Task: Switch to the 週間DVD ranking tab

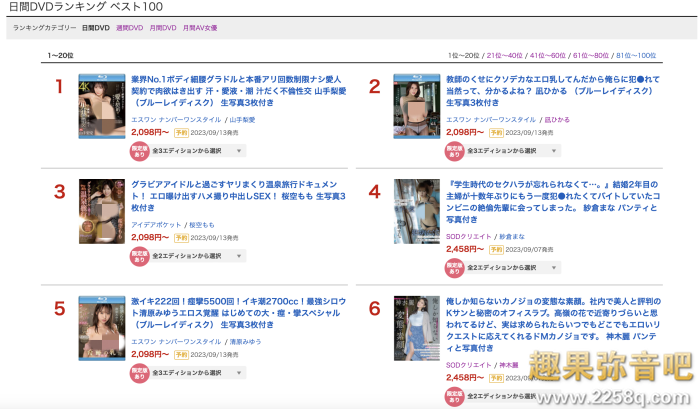Action: click(129, 28)
